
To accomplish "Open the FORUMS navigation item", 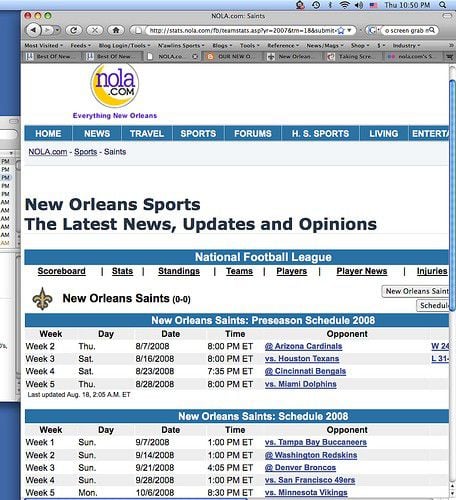I will pos(253,134).
